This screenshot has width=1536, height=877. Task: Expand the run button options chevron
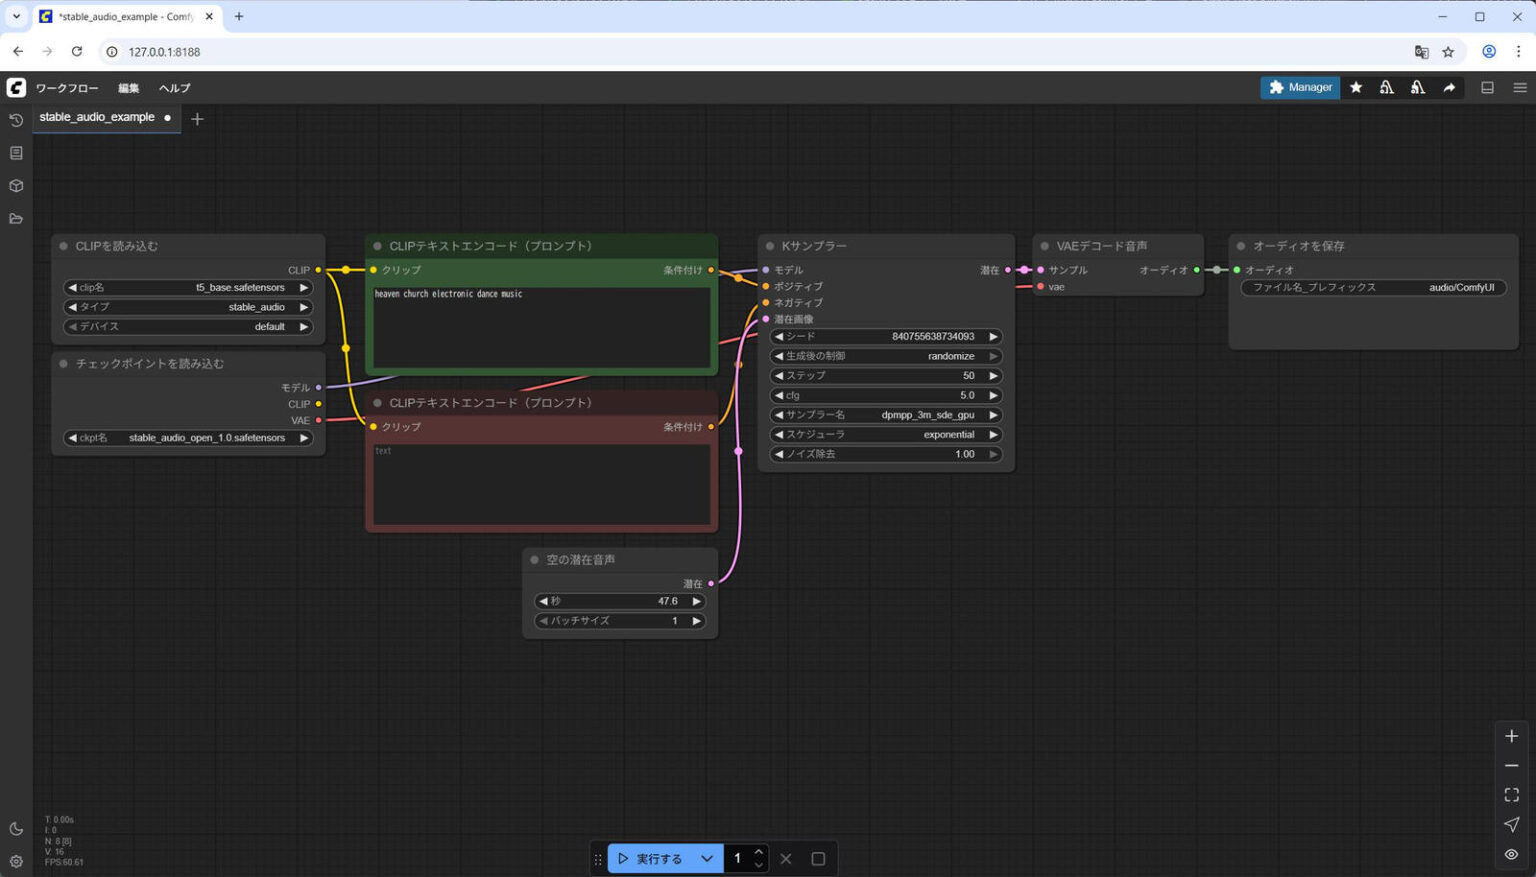[x=707, y=858]
